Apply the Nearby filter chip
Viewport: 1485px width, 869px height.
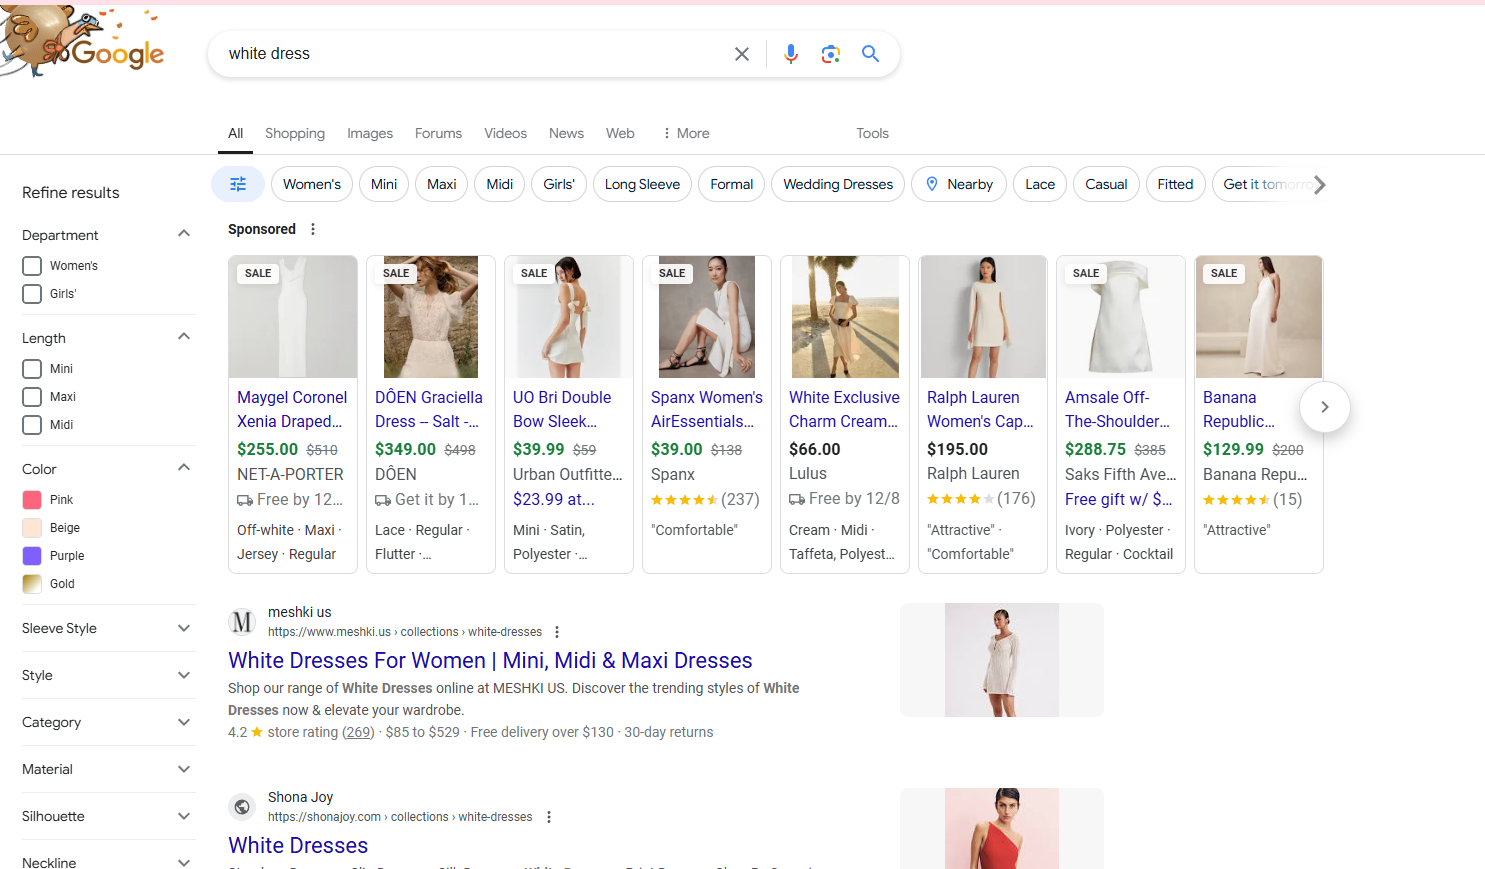click(x=959, y=184)
